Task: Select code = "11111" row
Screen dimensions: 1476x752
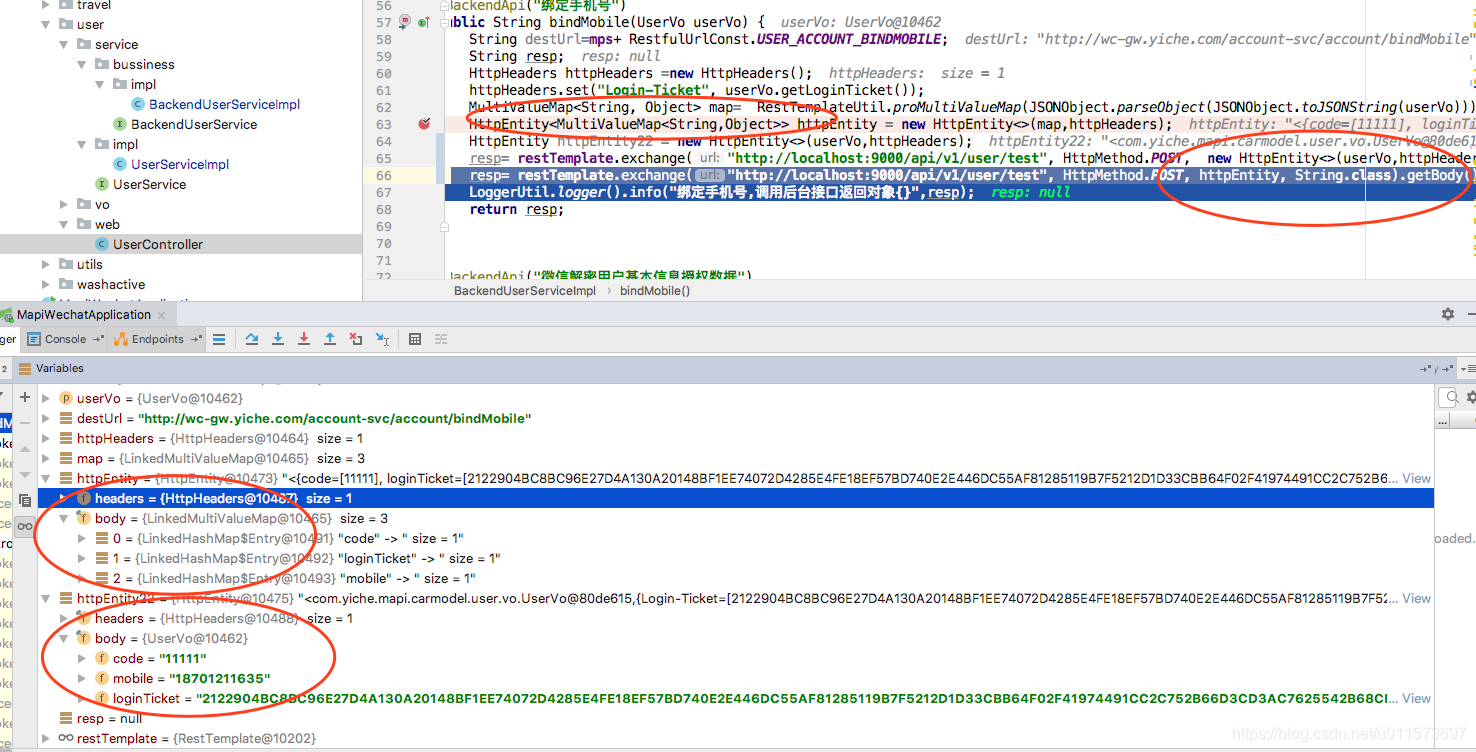Action: 736,658
